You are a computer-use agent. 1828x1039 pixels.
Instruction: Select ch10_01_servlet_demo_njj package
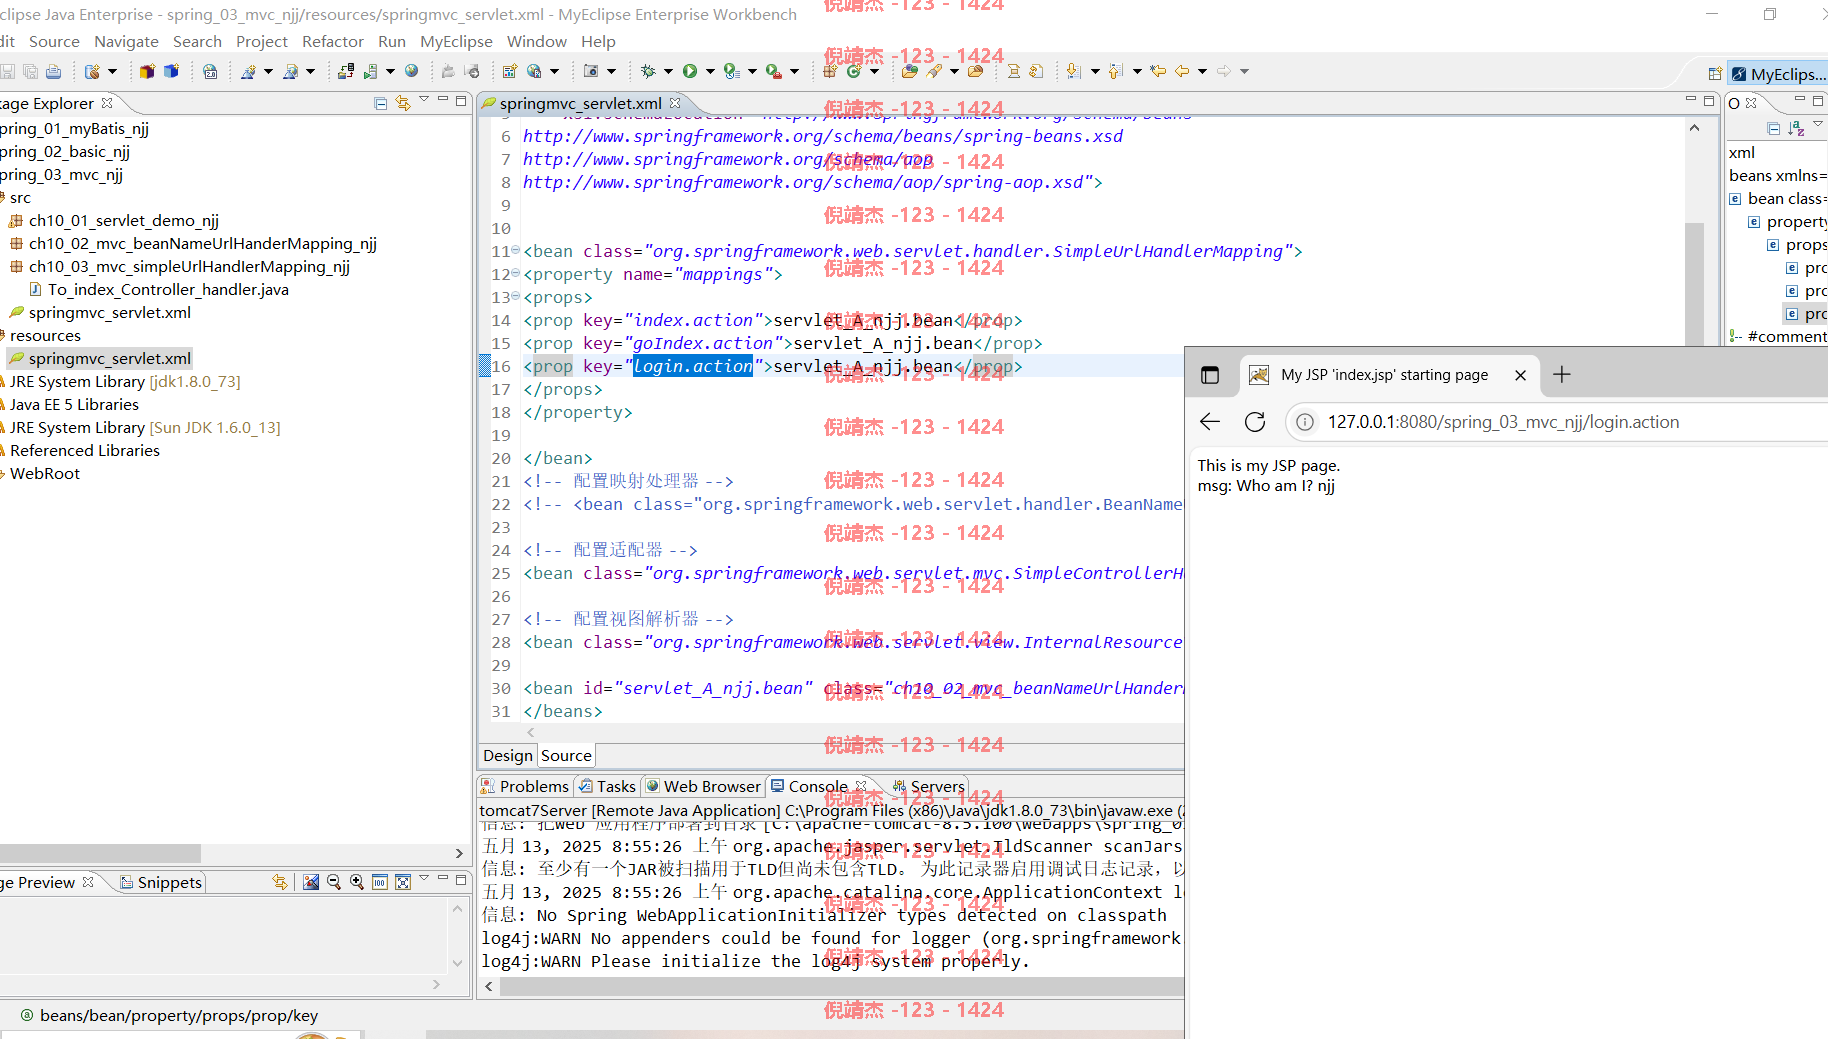[124, 221]
